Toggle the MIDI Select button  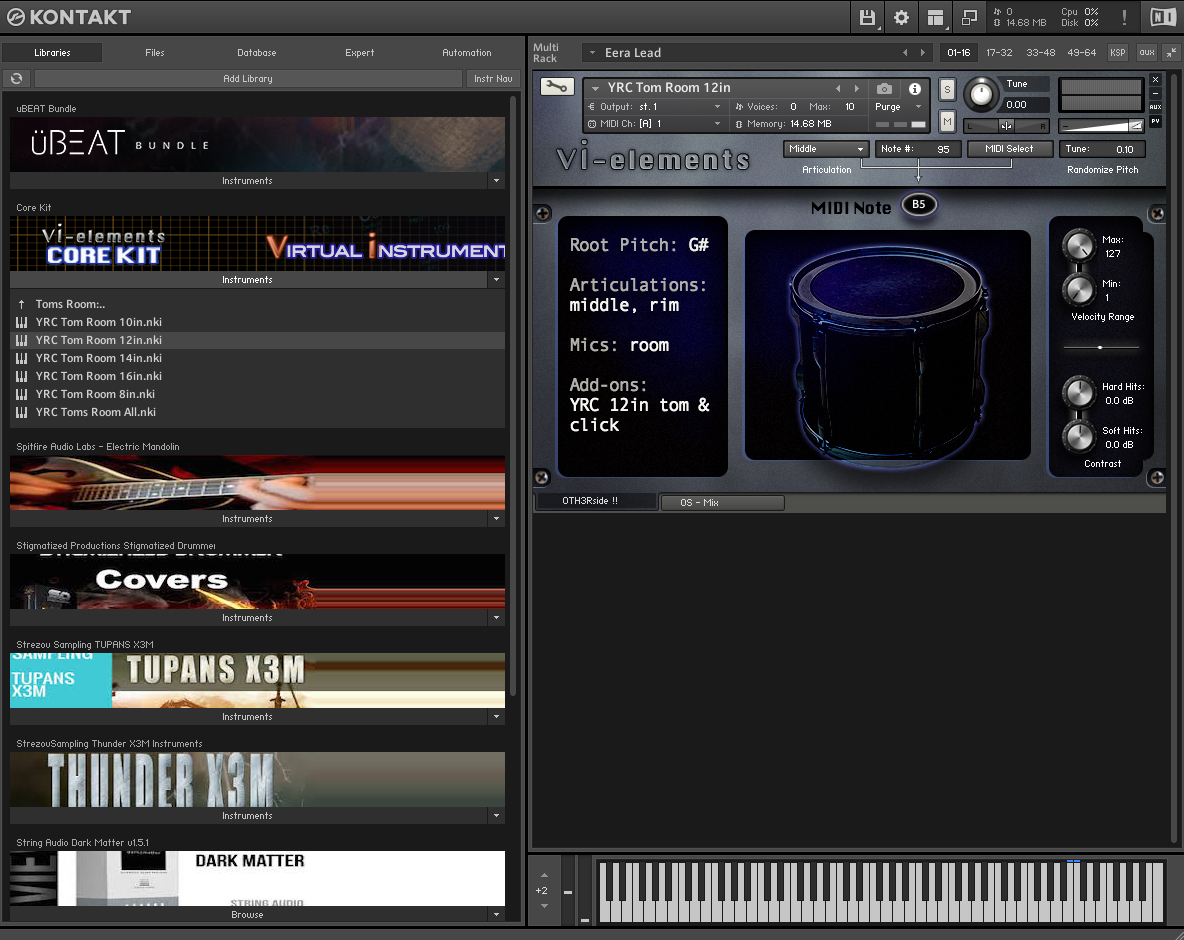point(1009,149)
